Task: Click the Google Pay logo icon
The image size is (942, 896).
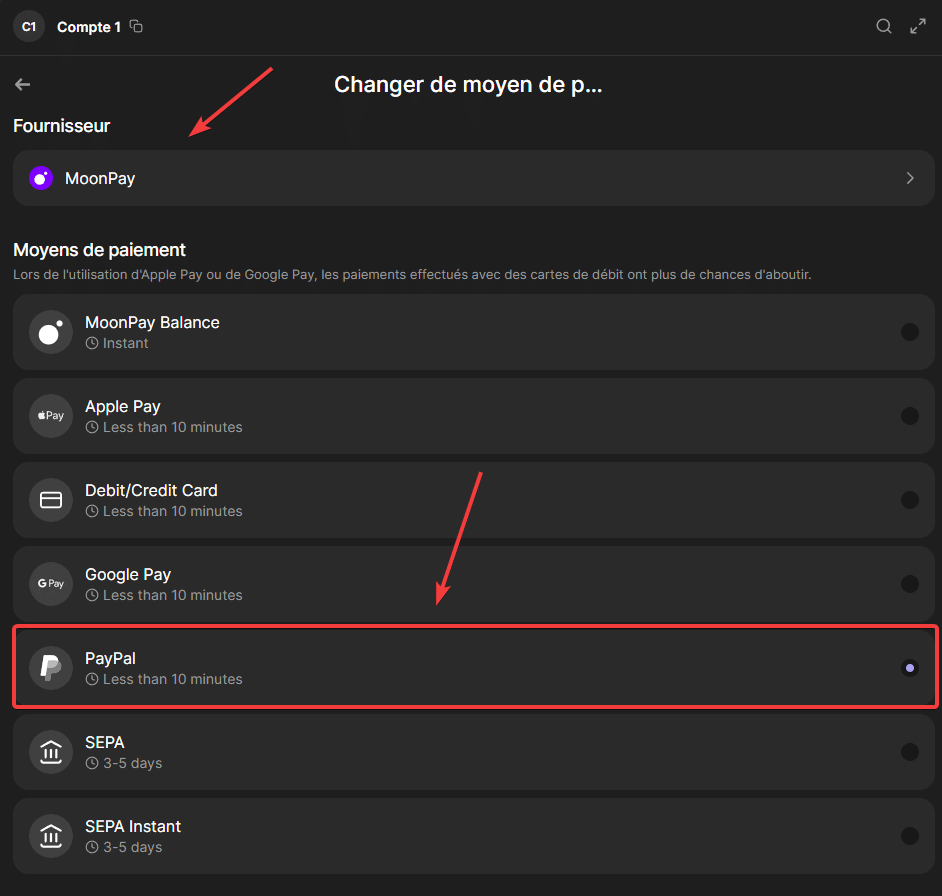Action: pos(51,584)
